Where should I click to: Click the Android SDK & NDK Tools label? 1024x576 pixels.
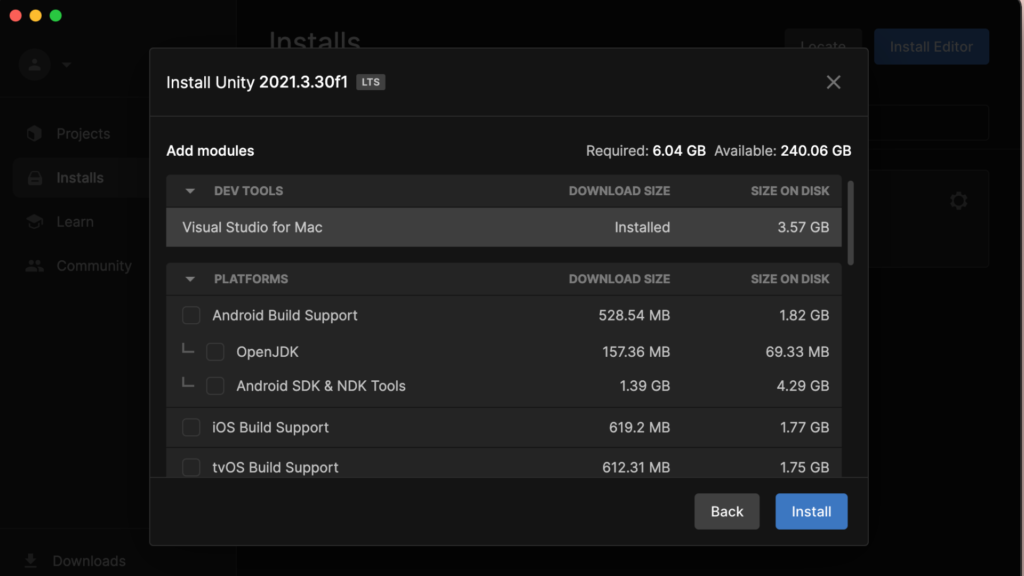click(x=321, y=386)
